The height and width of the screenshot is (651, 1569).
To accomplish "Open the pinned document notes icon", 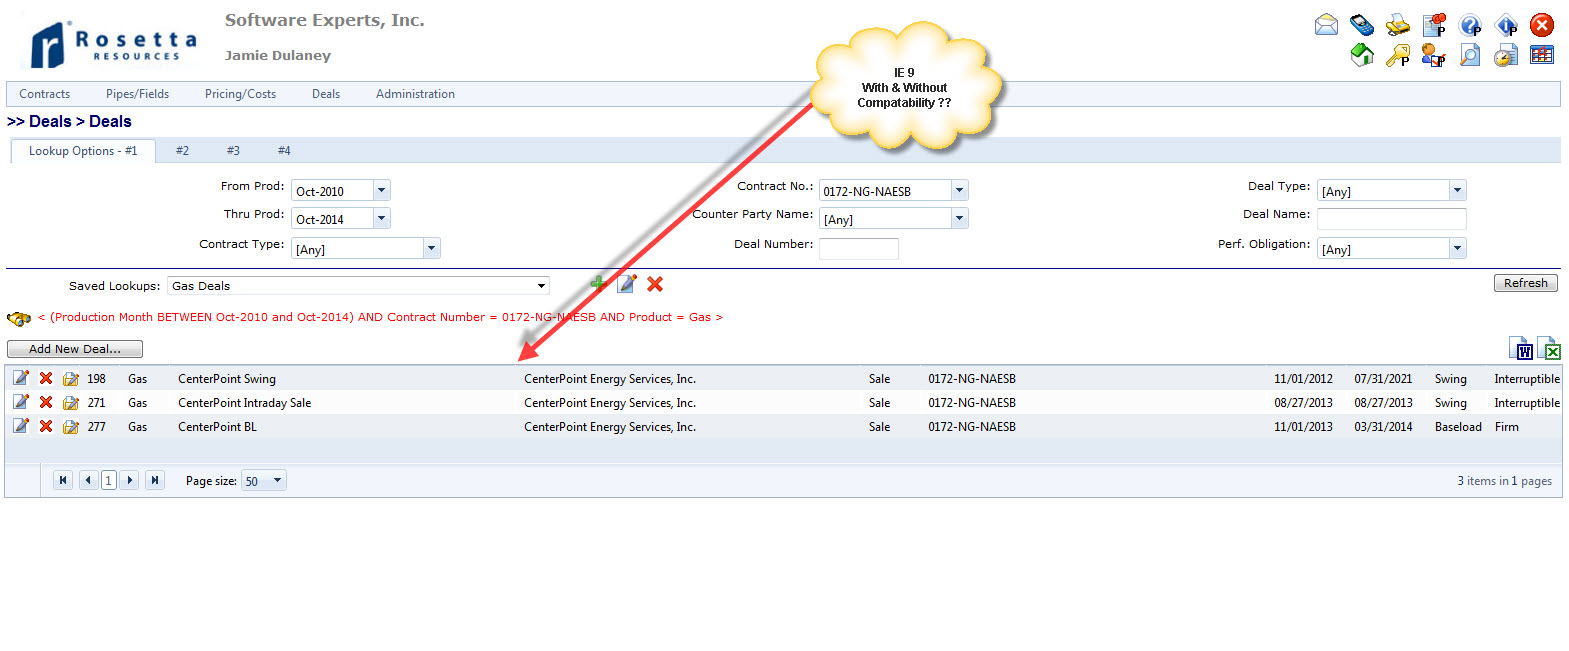I will (x=1434, y=25).
